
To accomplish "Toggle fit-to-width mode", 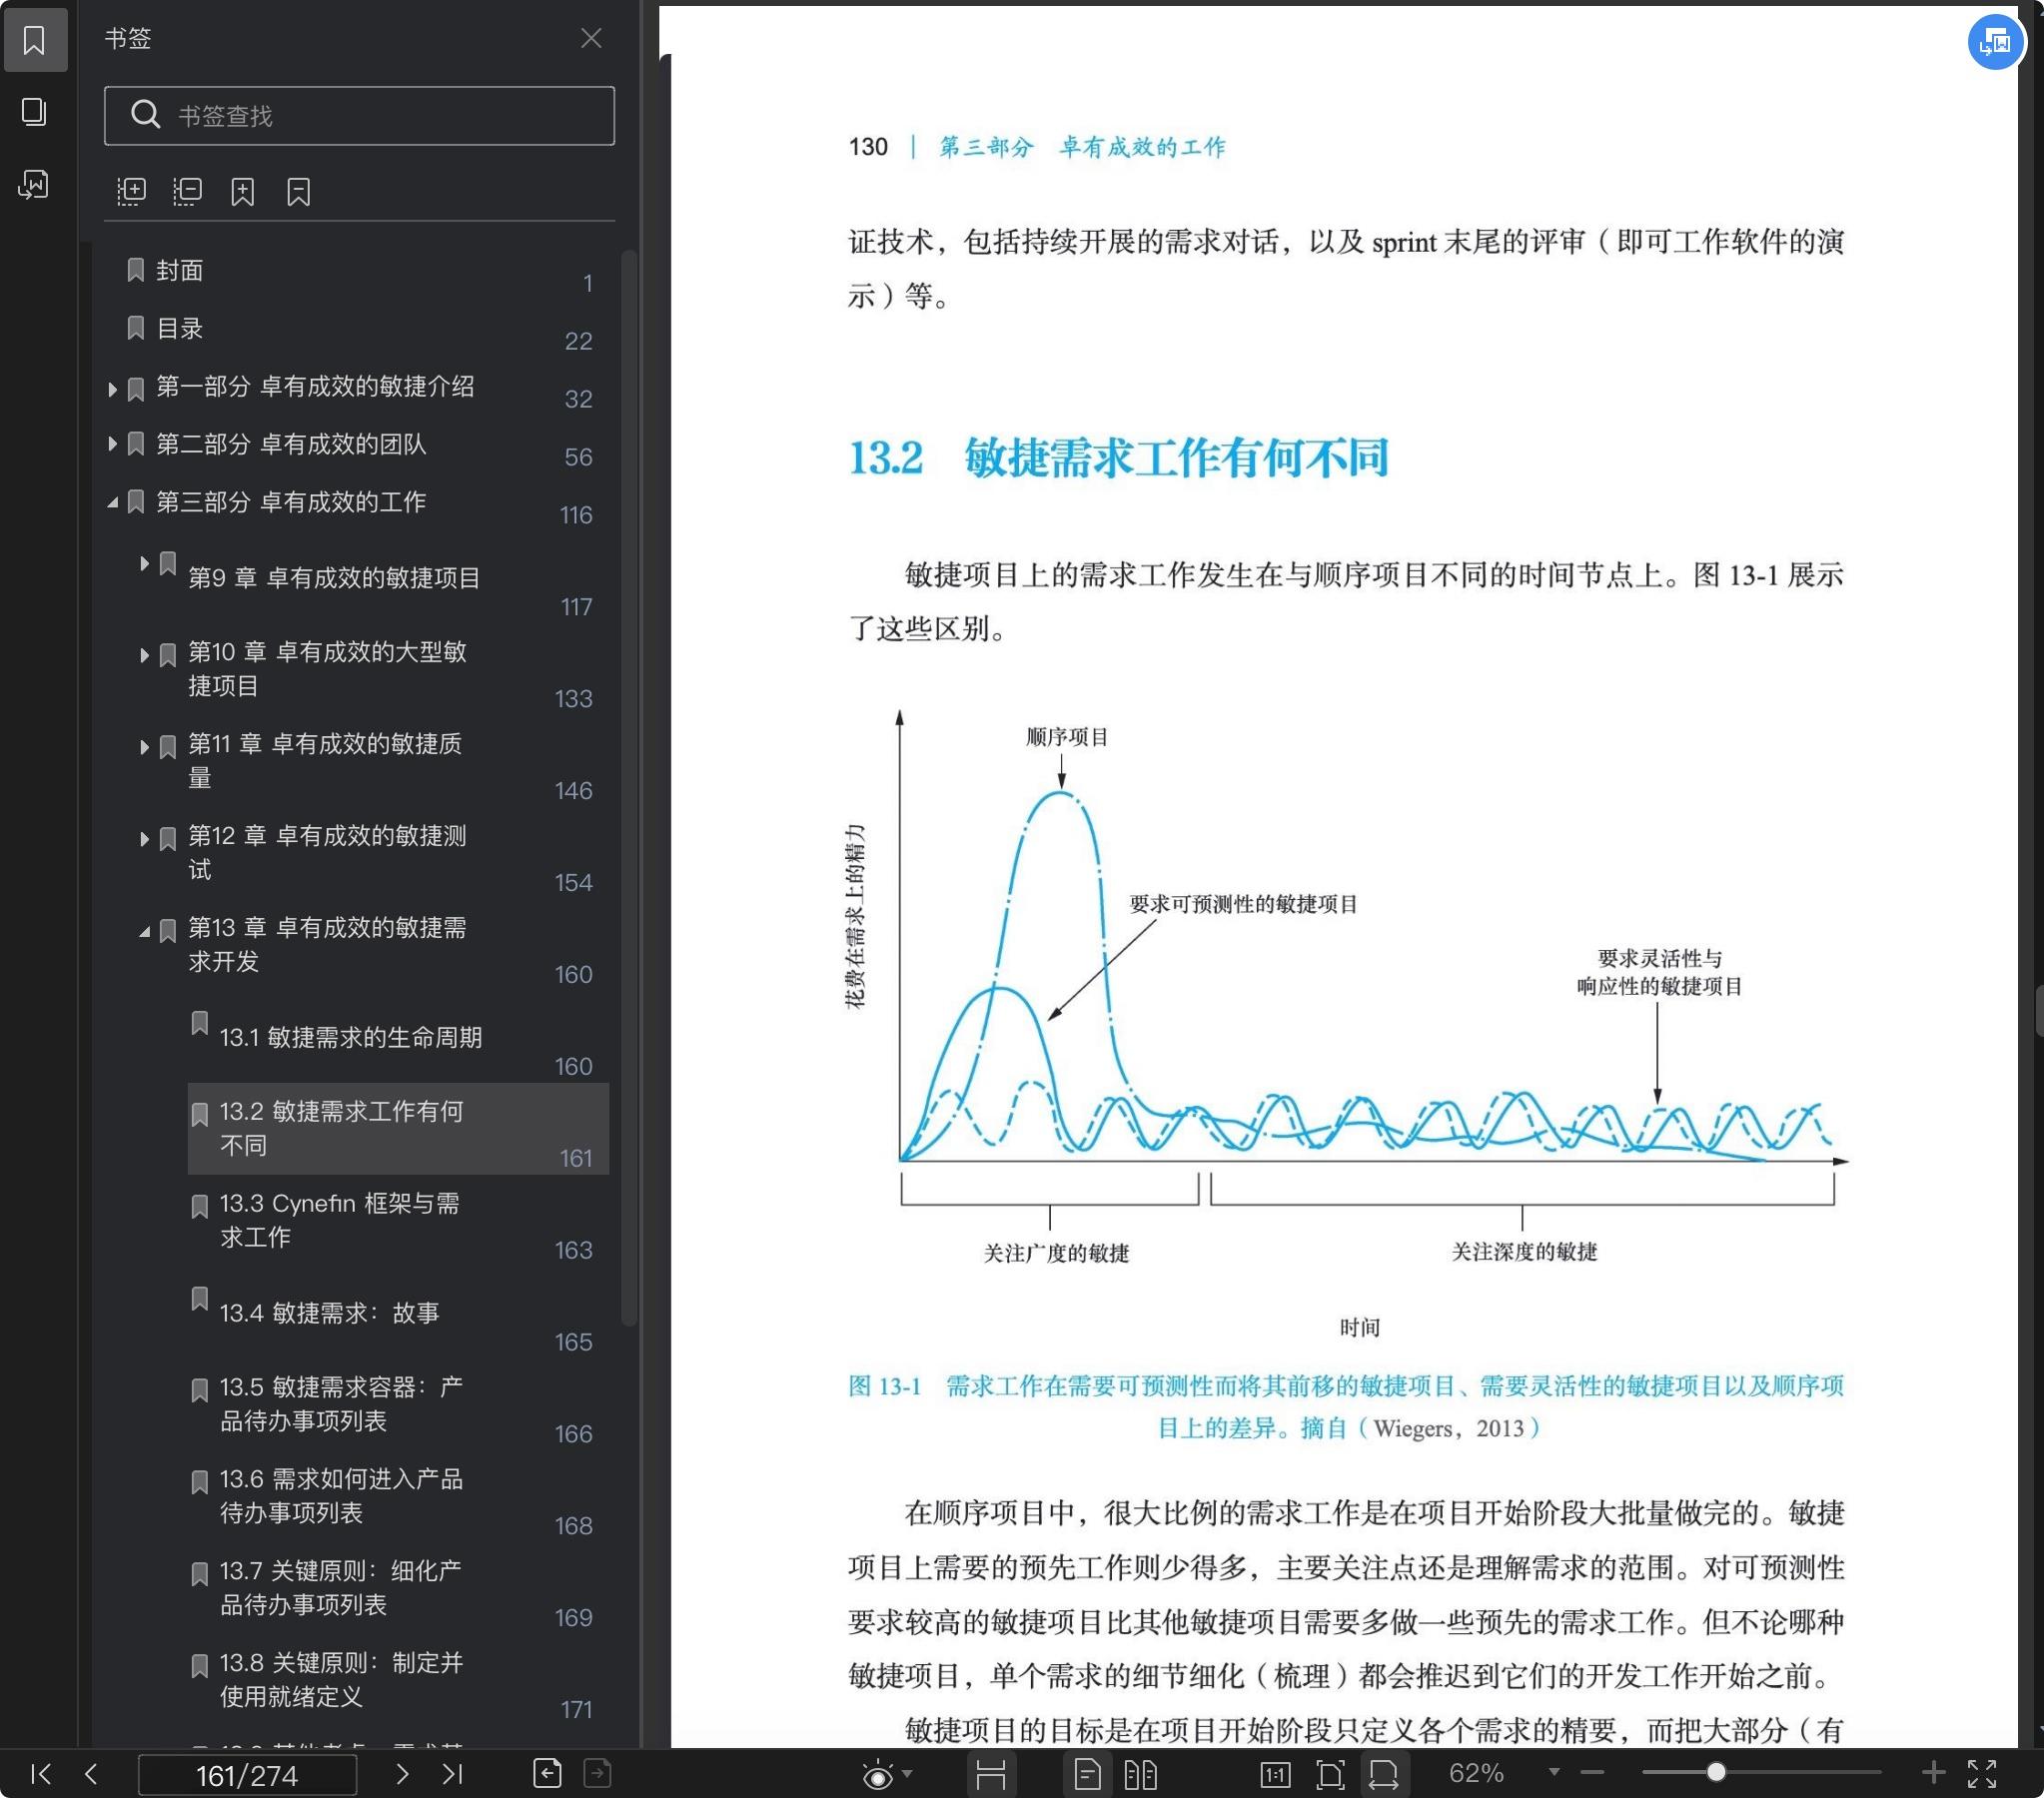I will [1383, 1775].
